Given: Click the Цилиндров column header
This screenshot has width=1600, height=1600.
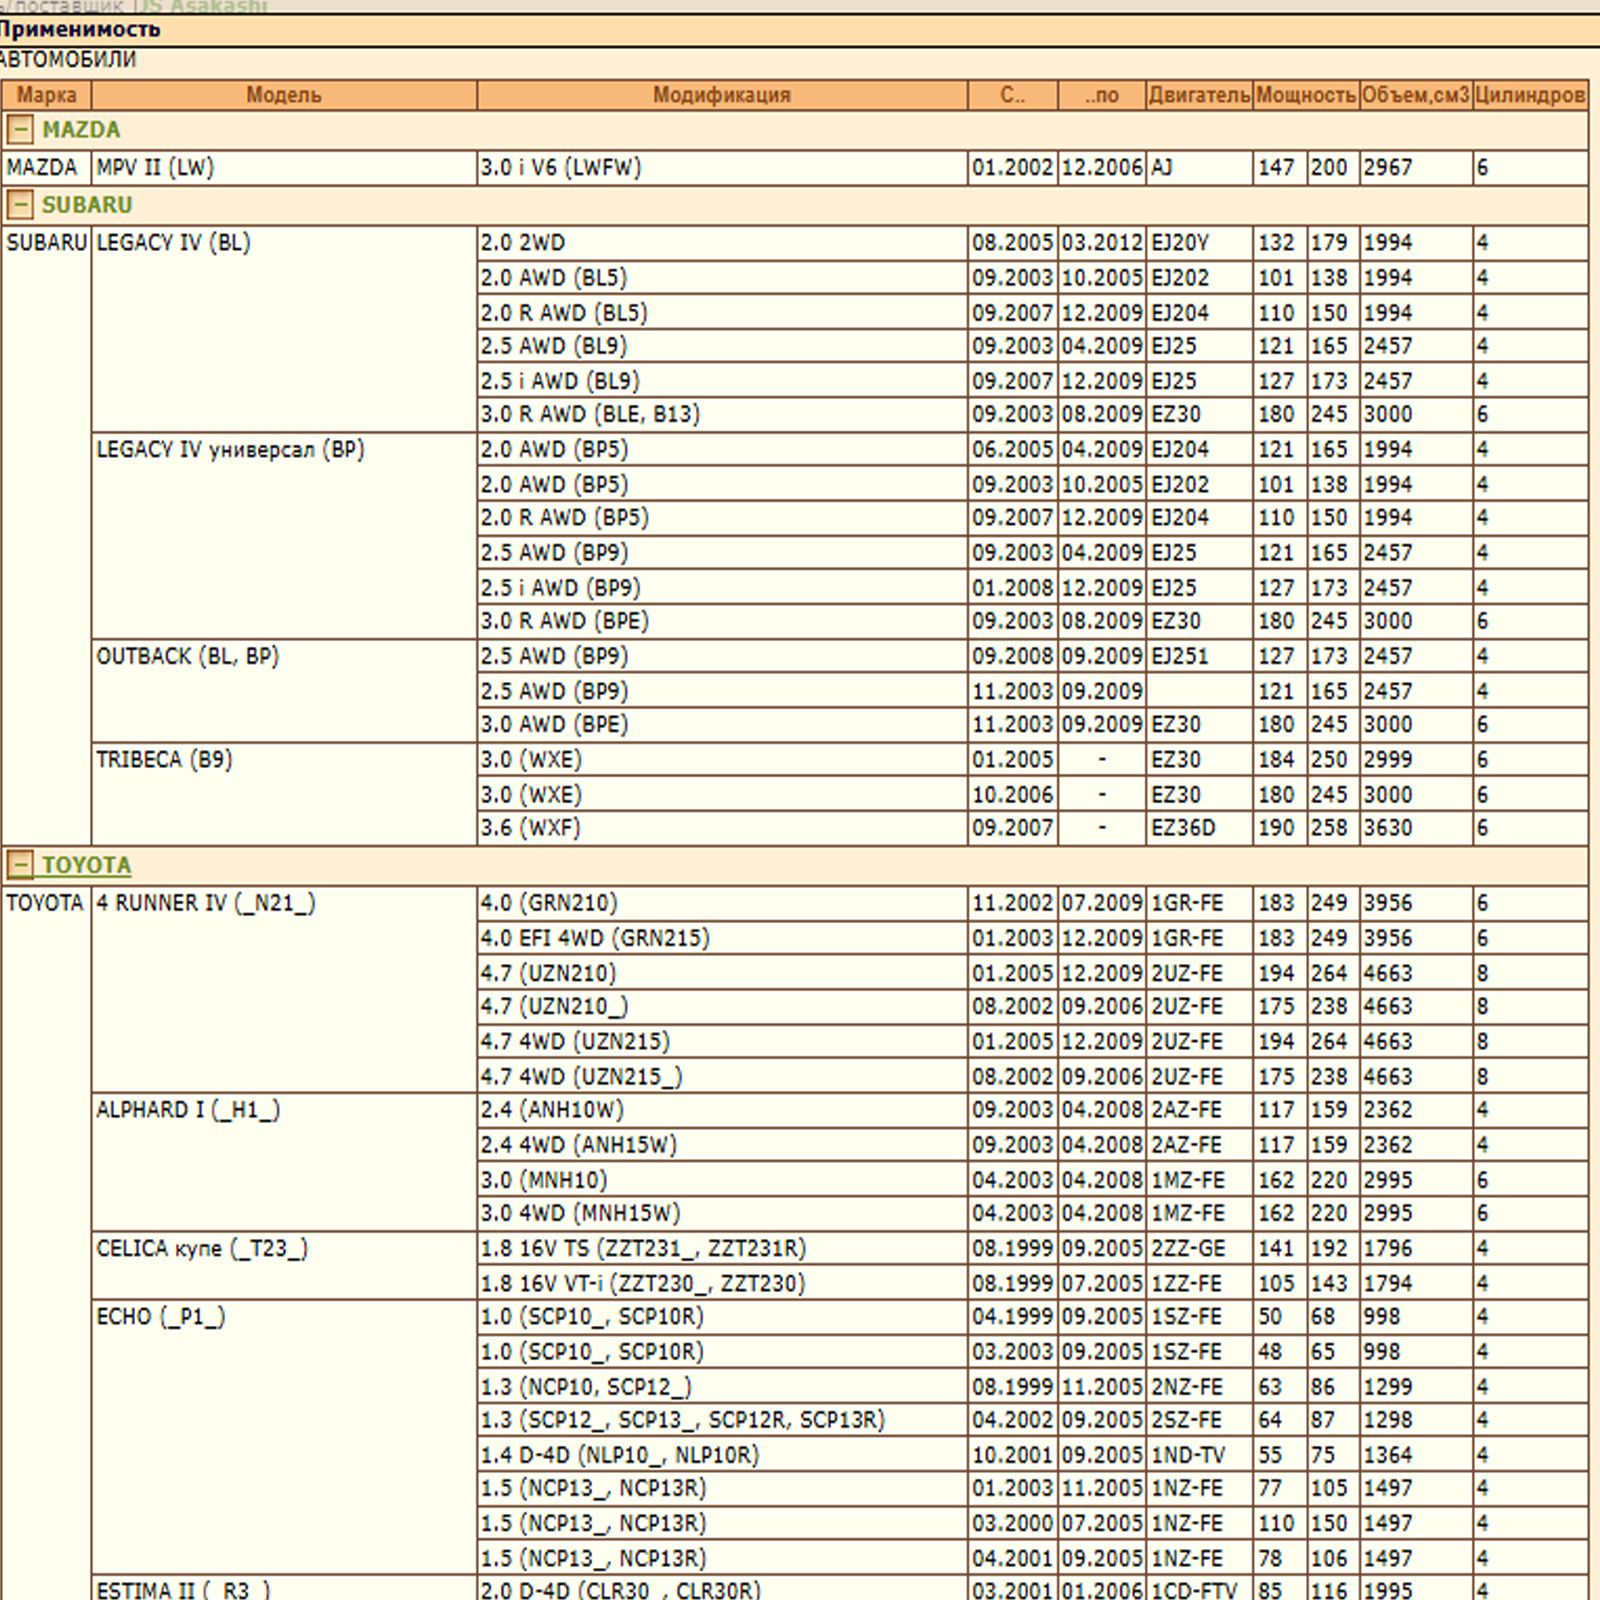Looking at the screenshot, I should pos(1530,95).
